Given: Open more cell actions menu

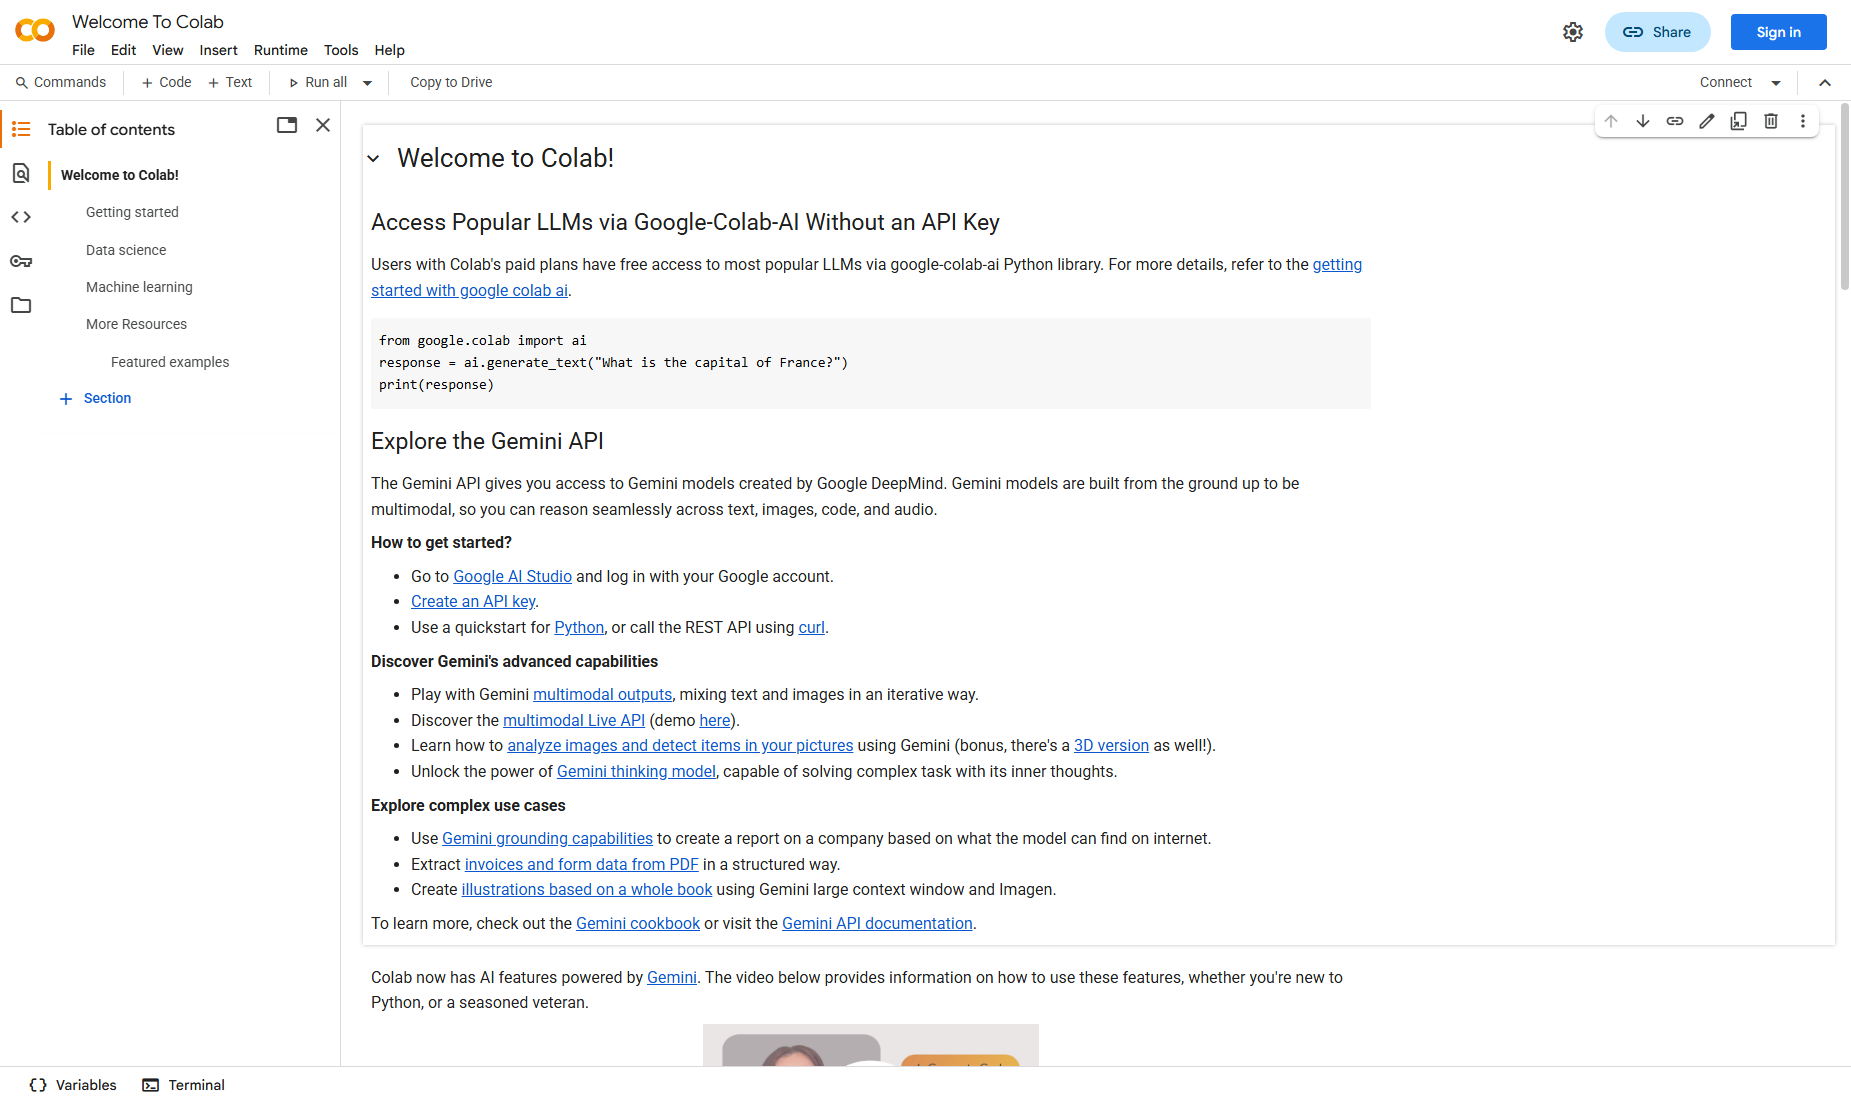Looking at the screenshot, I should click(1803, 121).
